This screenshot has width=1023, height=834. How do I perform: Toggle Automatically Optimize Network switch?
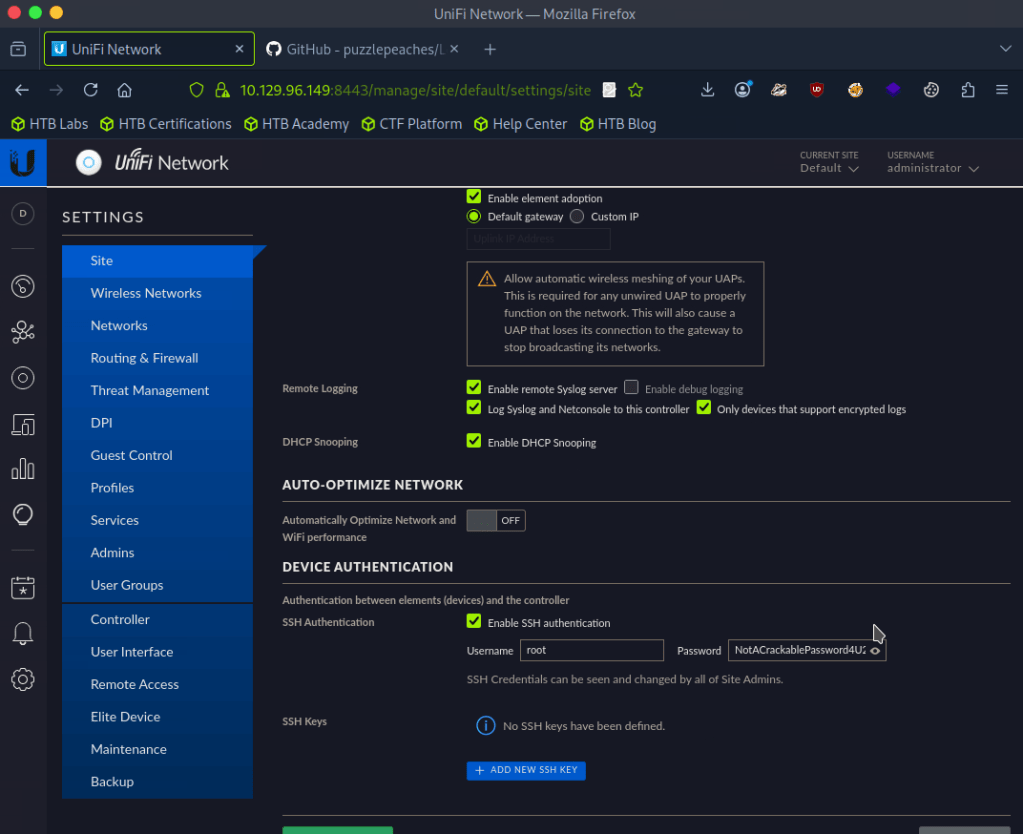[495, 521]
